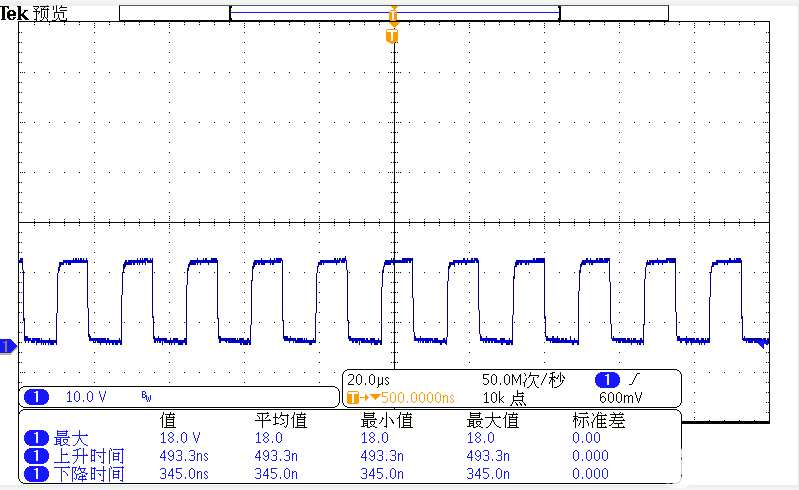Image resolution: width=799 pixels, height=490 pixels.
Task: Click the trigger source channel 1 badge
Action: point(607,380)
